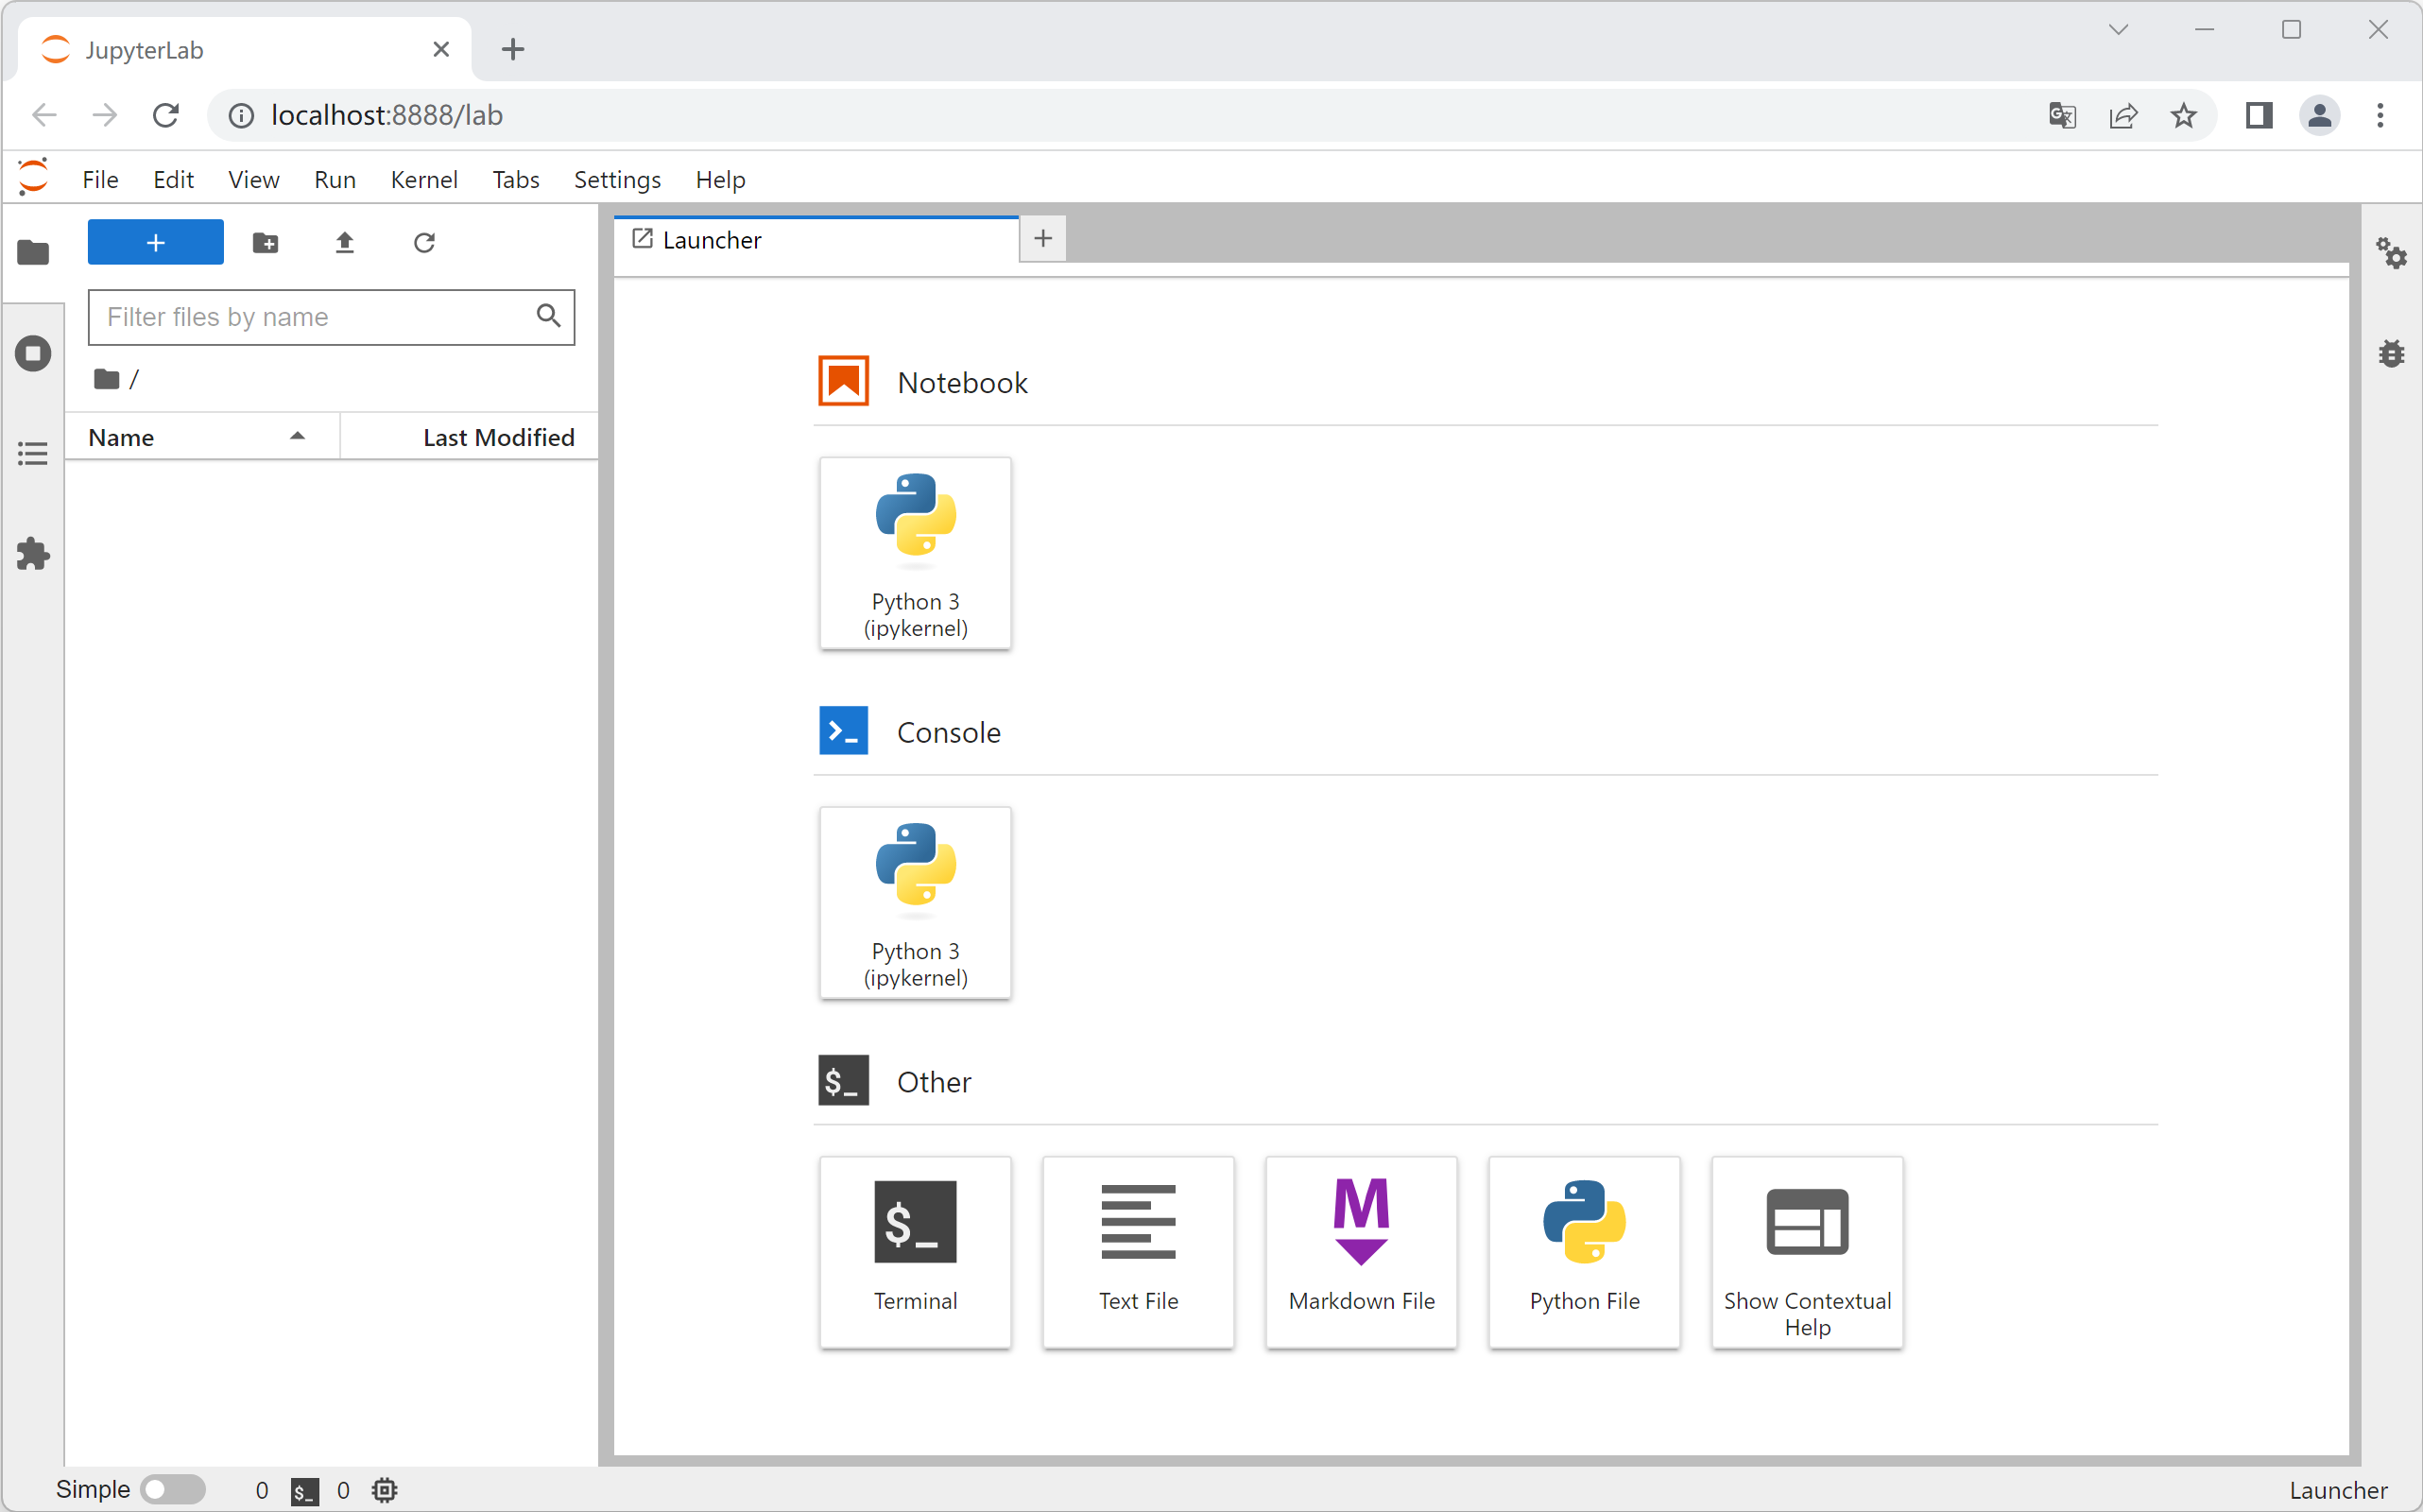Image resolution: width=2423 pixels, height=1512 pixels.
Task: Create a Python 3 notebook
Action: 915,552
